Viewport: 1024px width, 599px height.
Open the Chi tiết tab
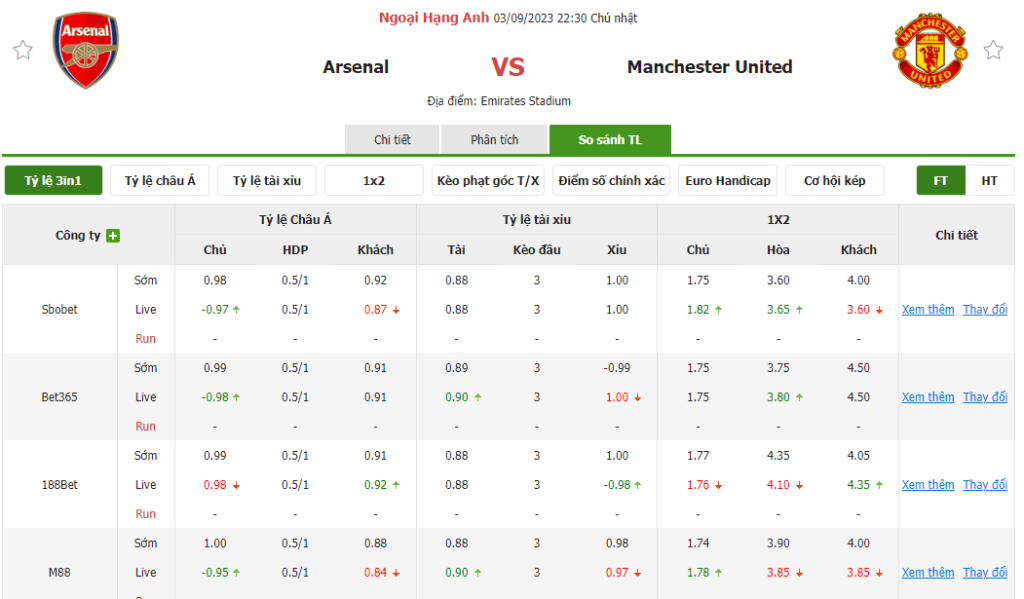(392, 140)
